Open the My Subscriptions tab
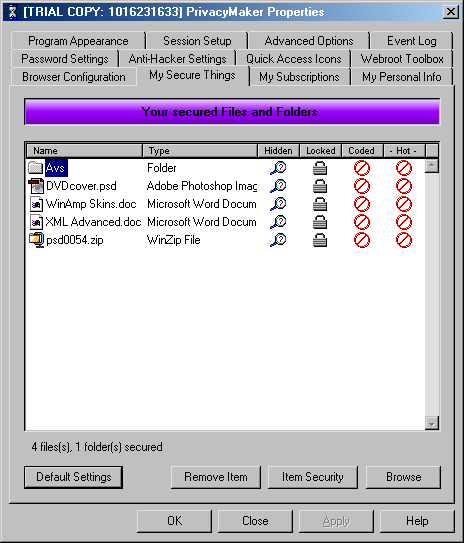This screenshot has height=543, width=464. click(299, 77)
